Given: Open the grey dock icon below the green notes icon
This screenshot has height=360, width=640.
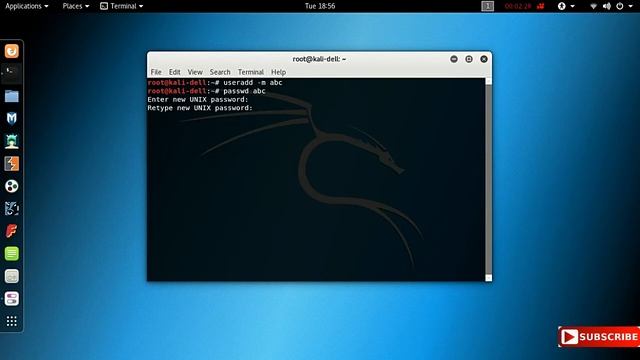Looking at the screenshot, I should pos(11,276).
